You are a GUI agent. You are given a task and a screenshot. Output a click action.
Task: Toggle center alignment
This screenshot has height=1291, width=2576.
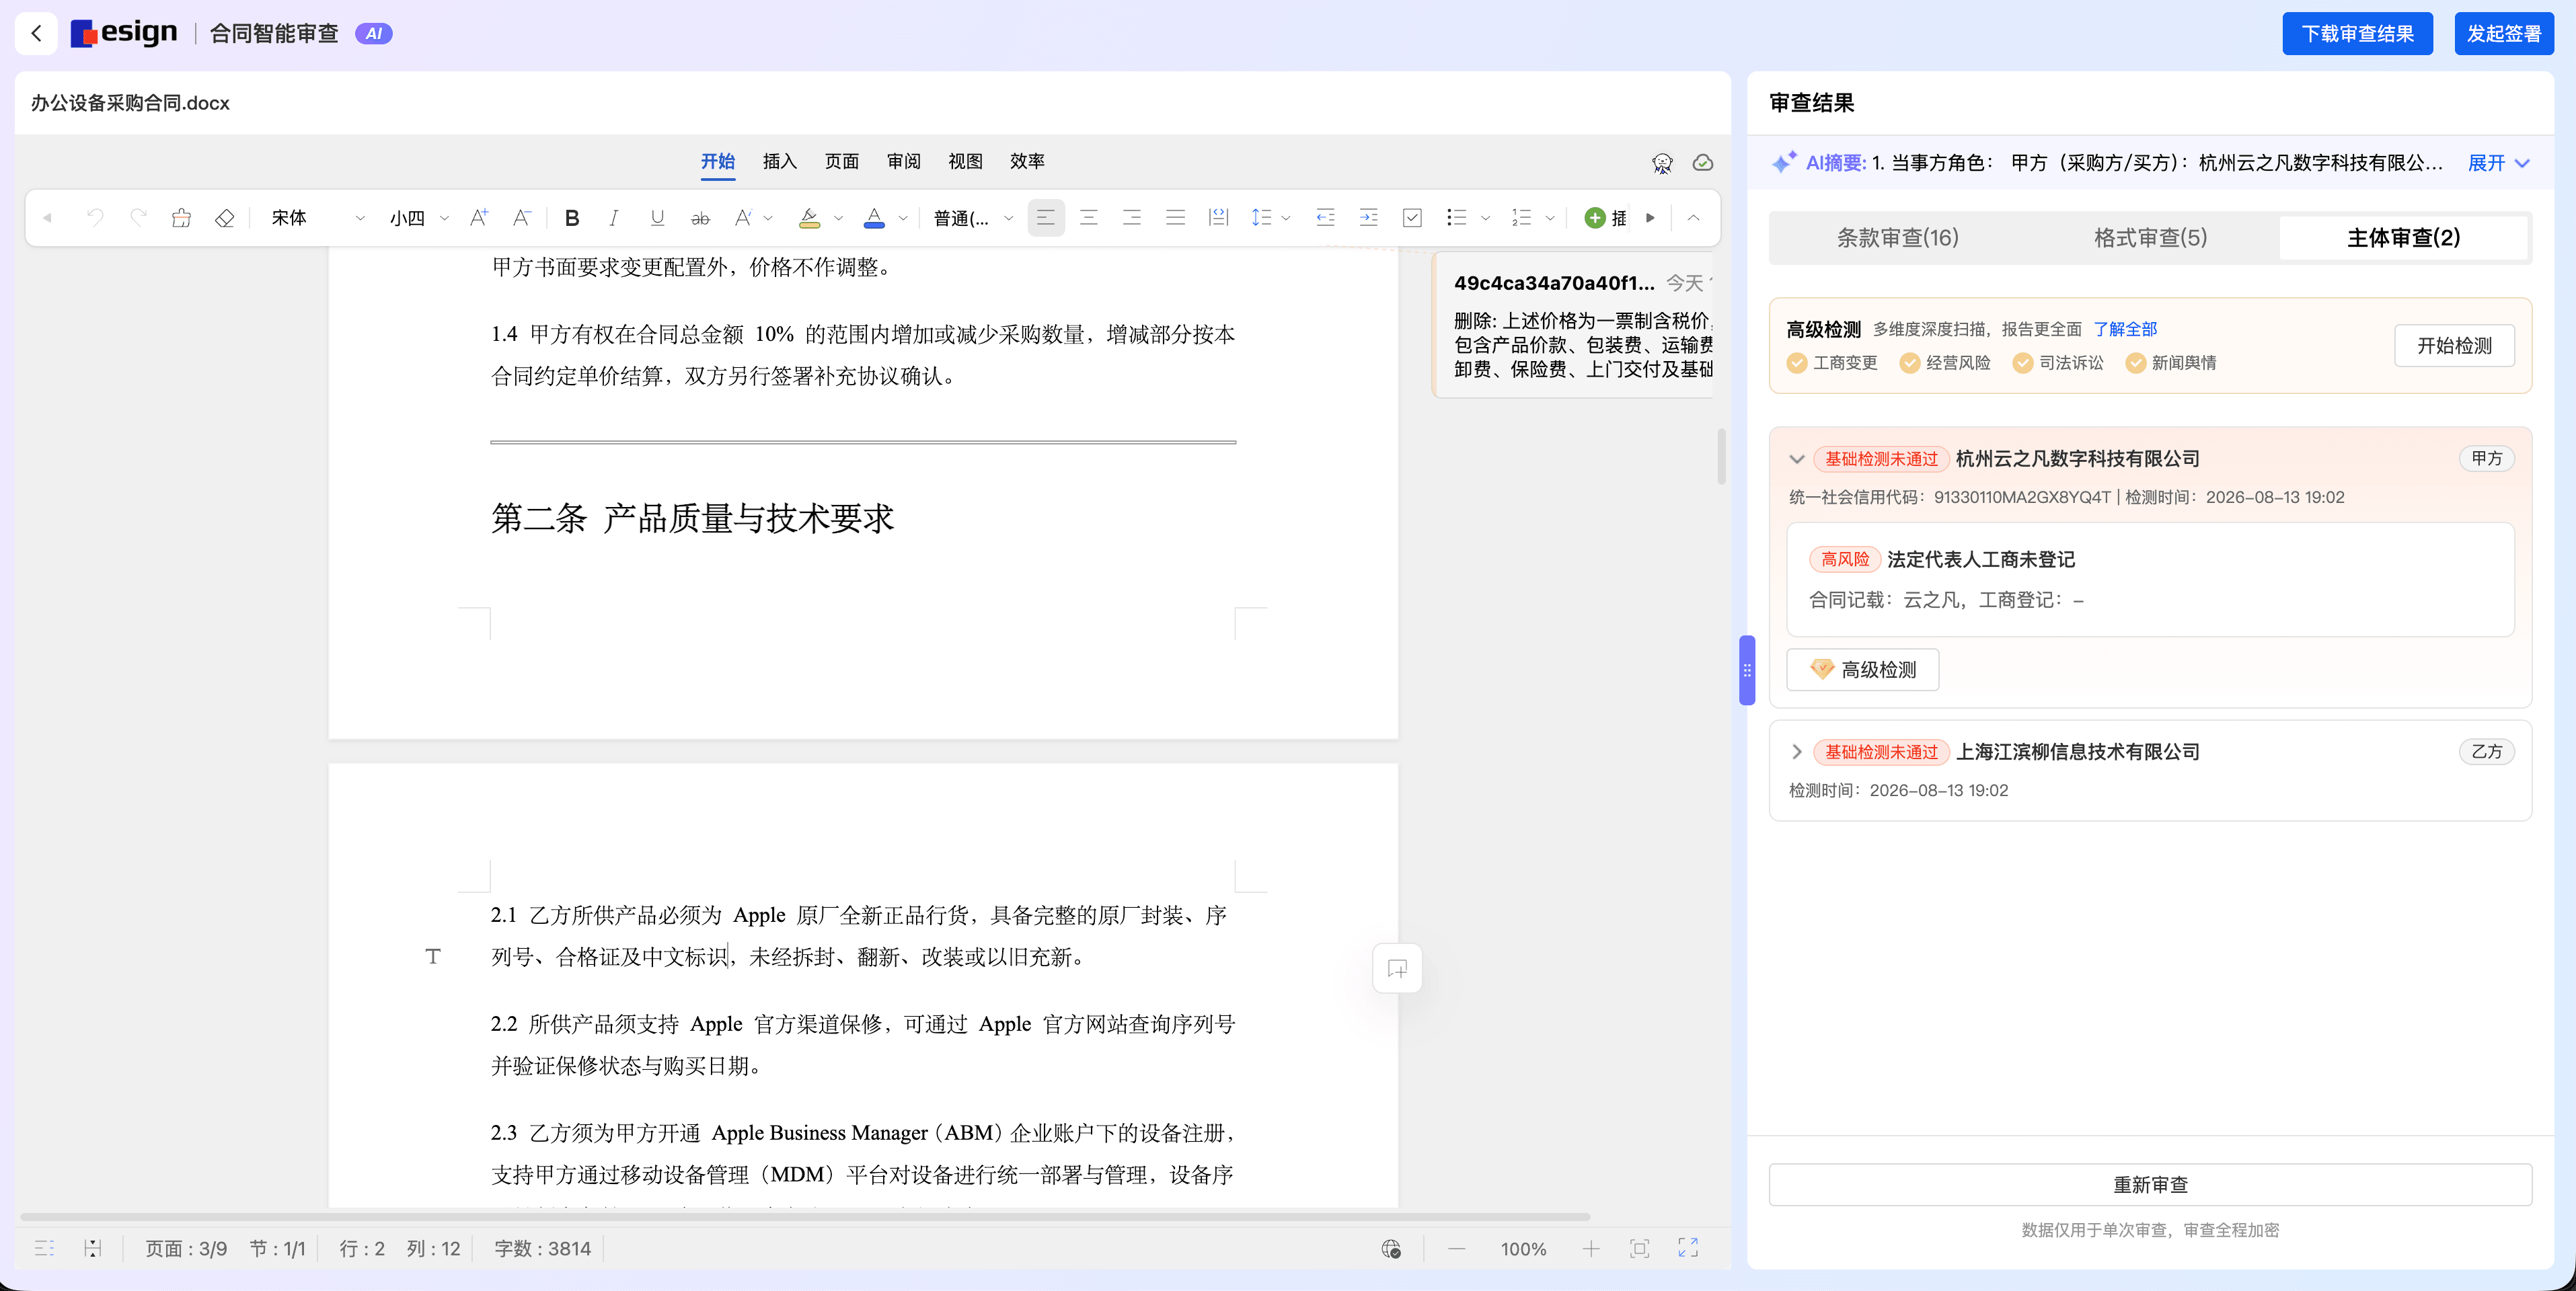1089,217
